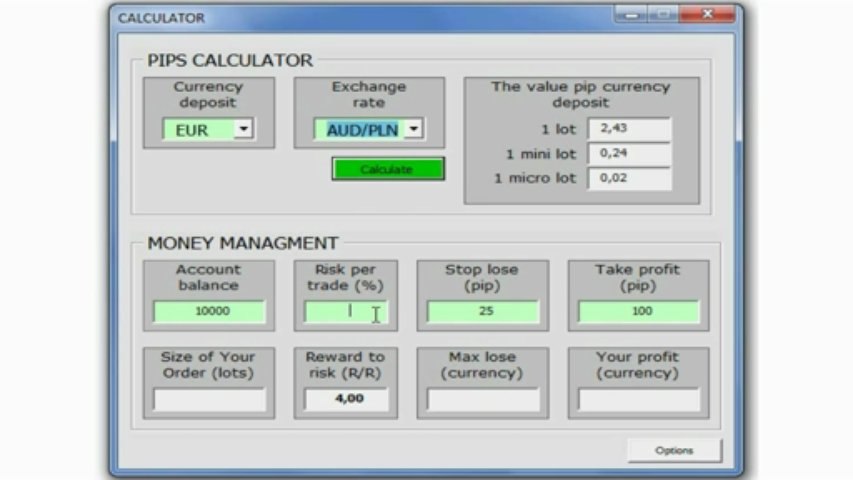The width and height of the screenshot is (853, 480).
Task: Focus the Risk per trade (%) field
Action: click(346, 311)
